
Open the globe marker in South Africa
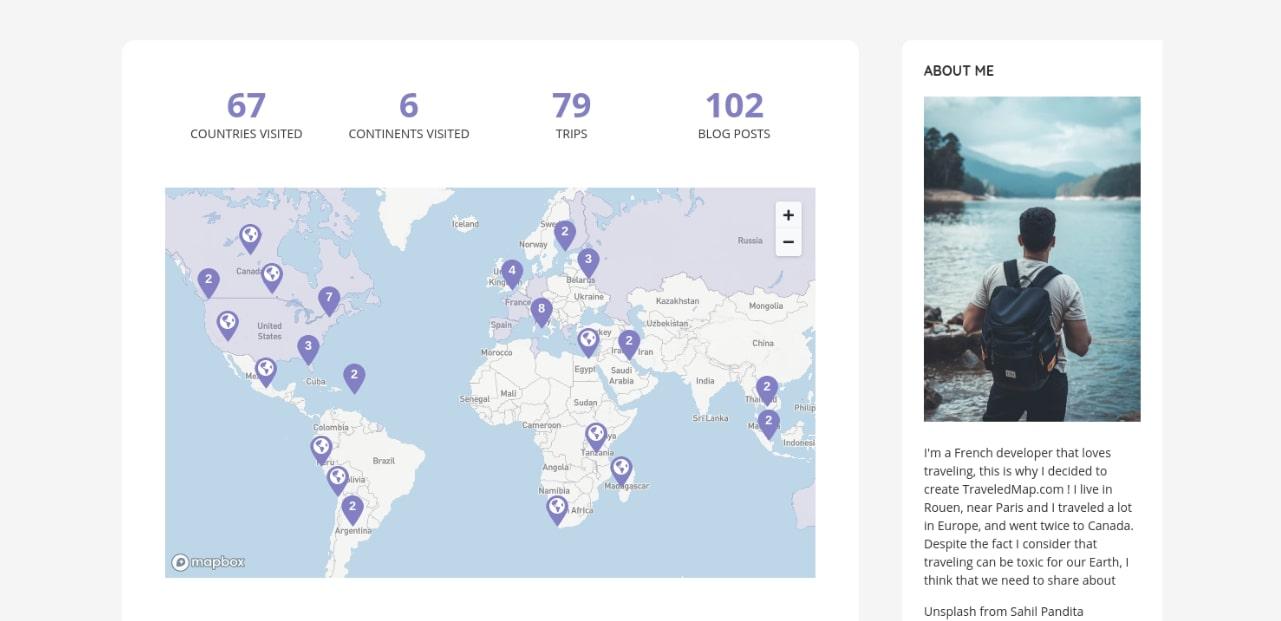click(557, 508)
